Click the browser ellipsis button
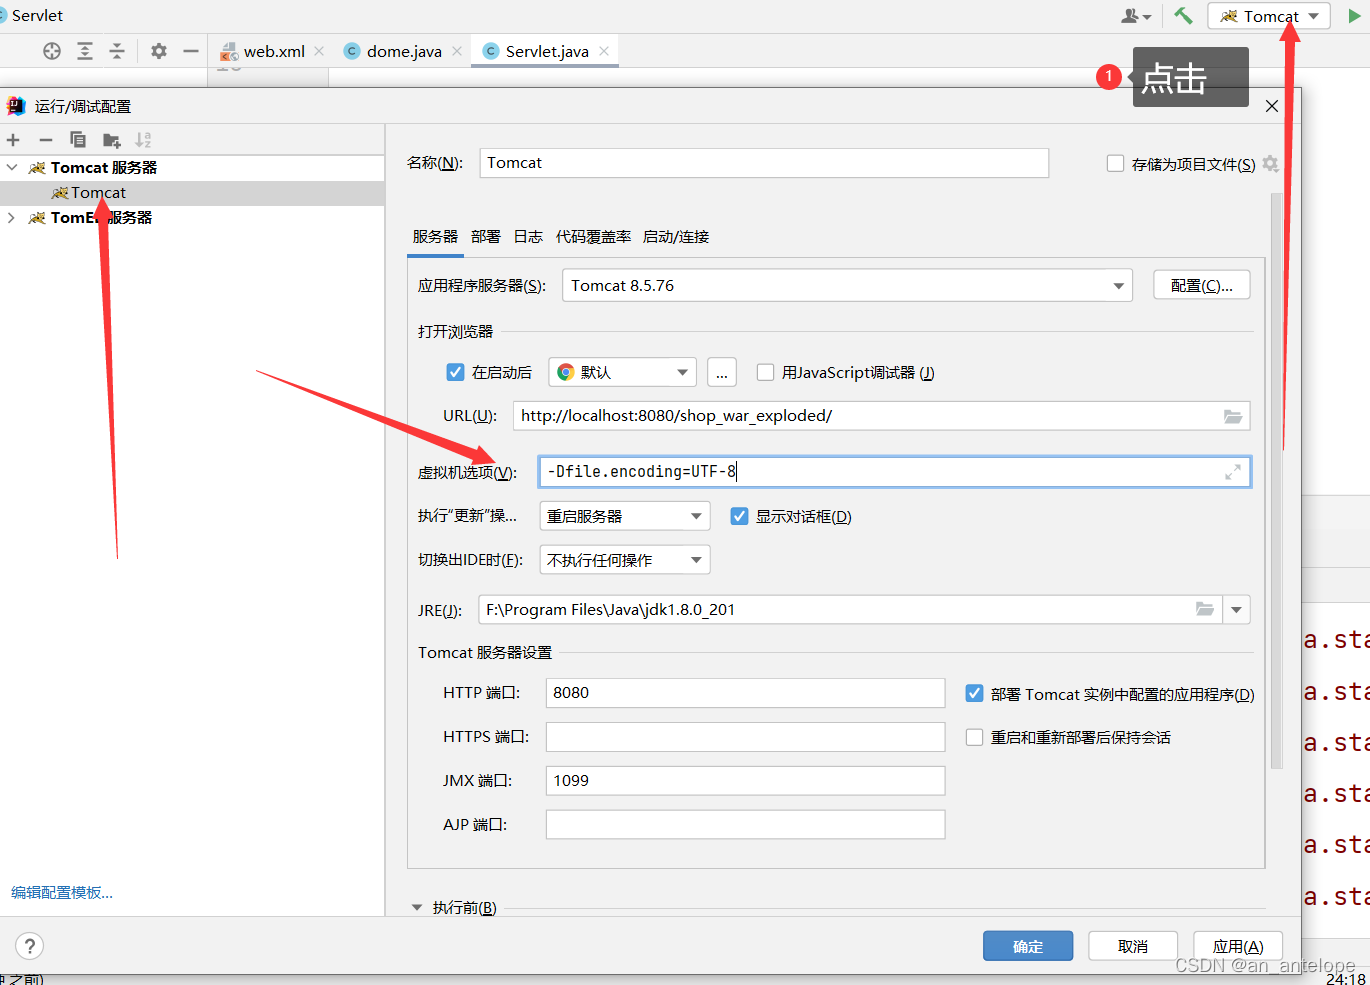 [722, 372]
